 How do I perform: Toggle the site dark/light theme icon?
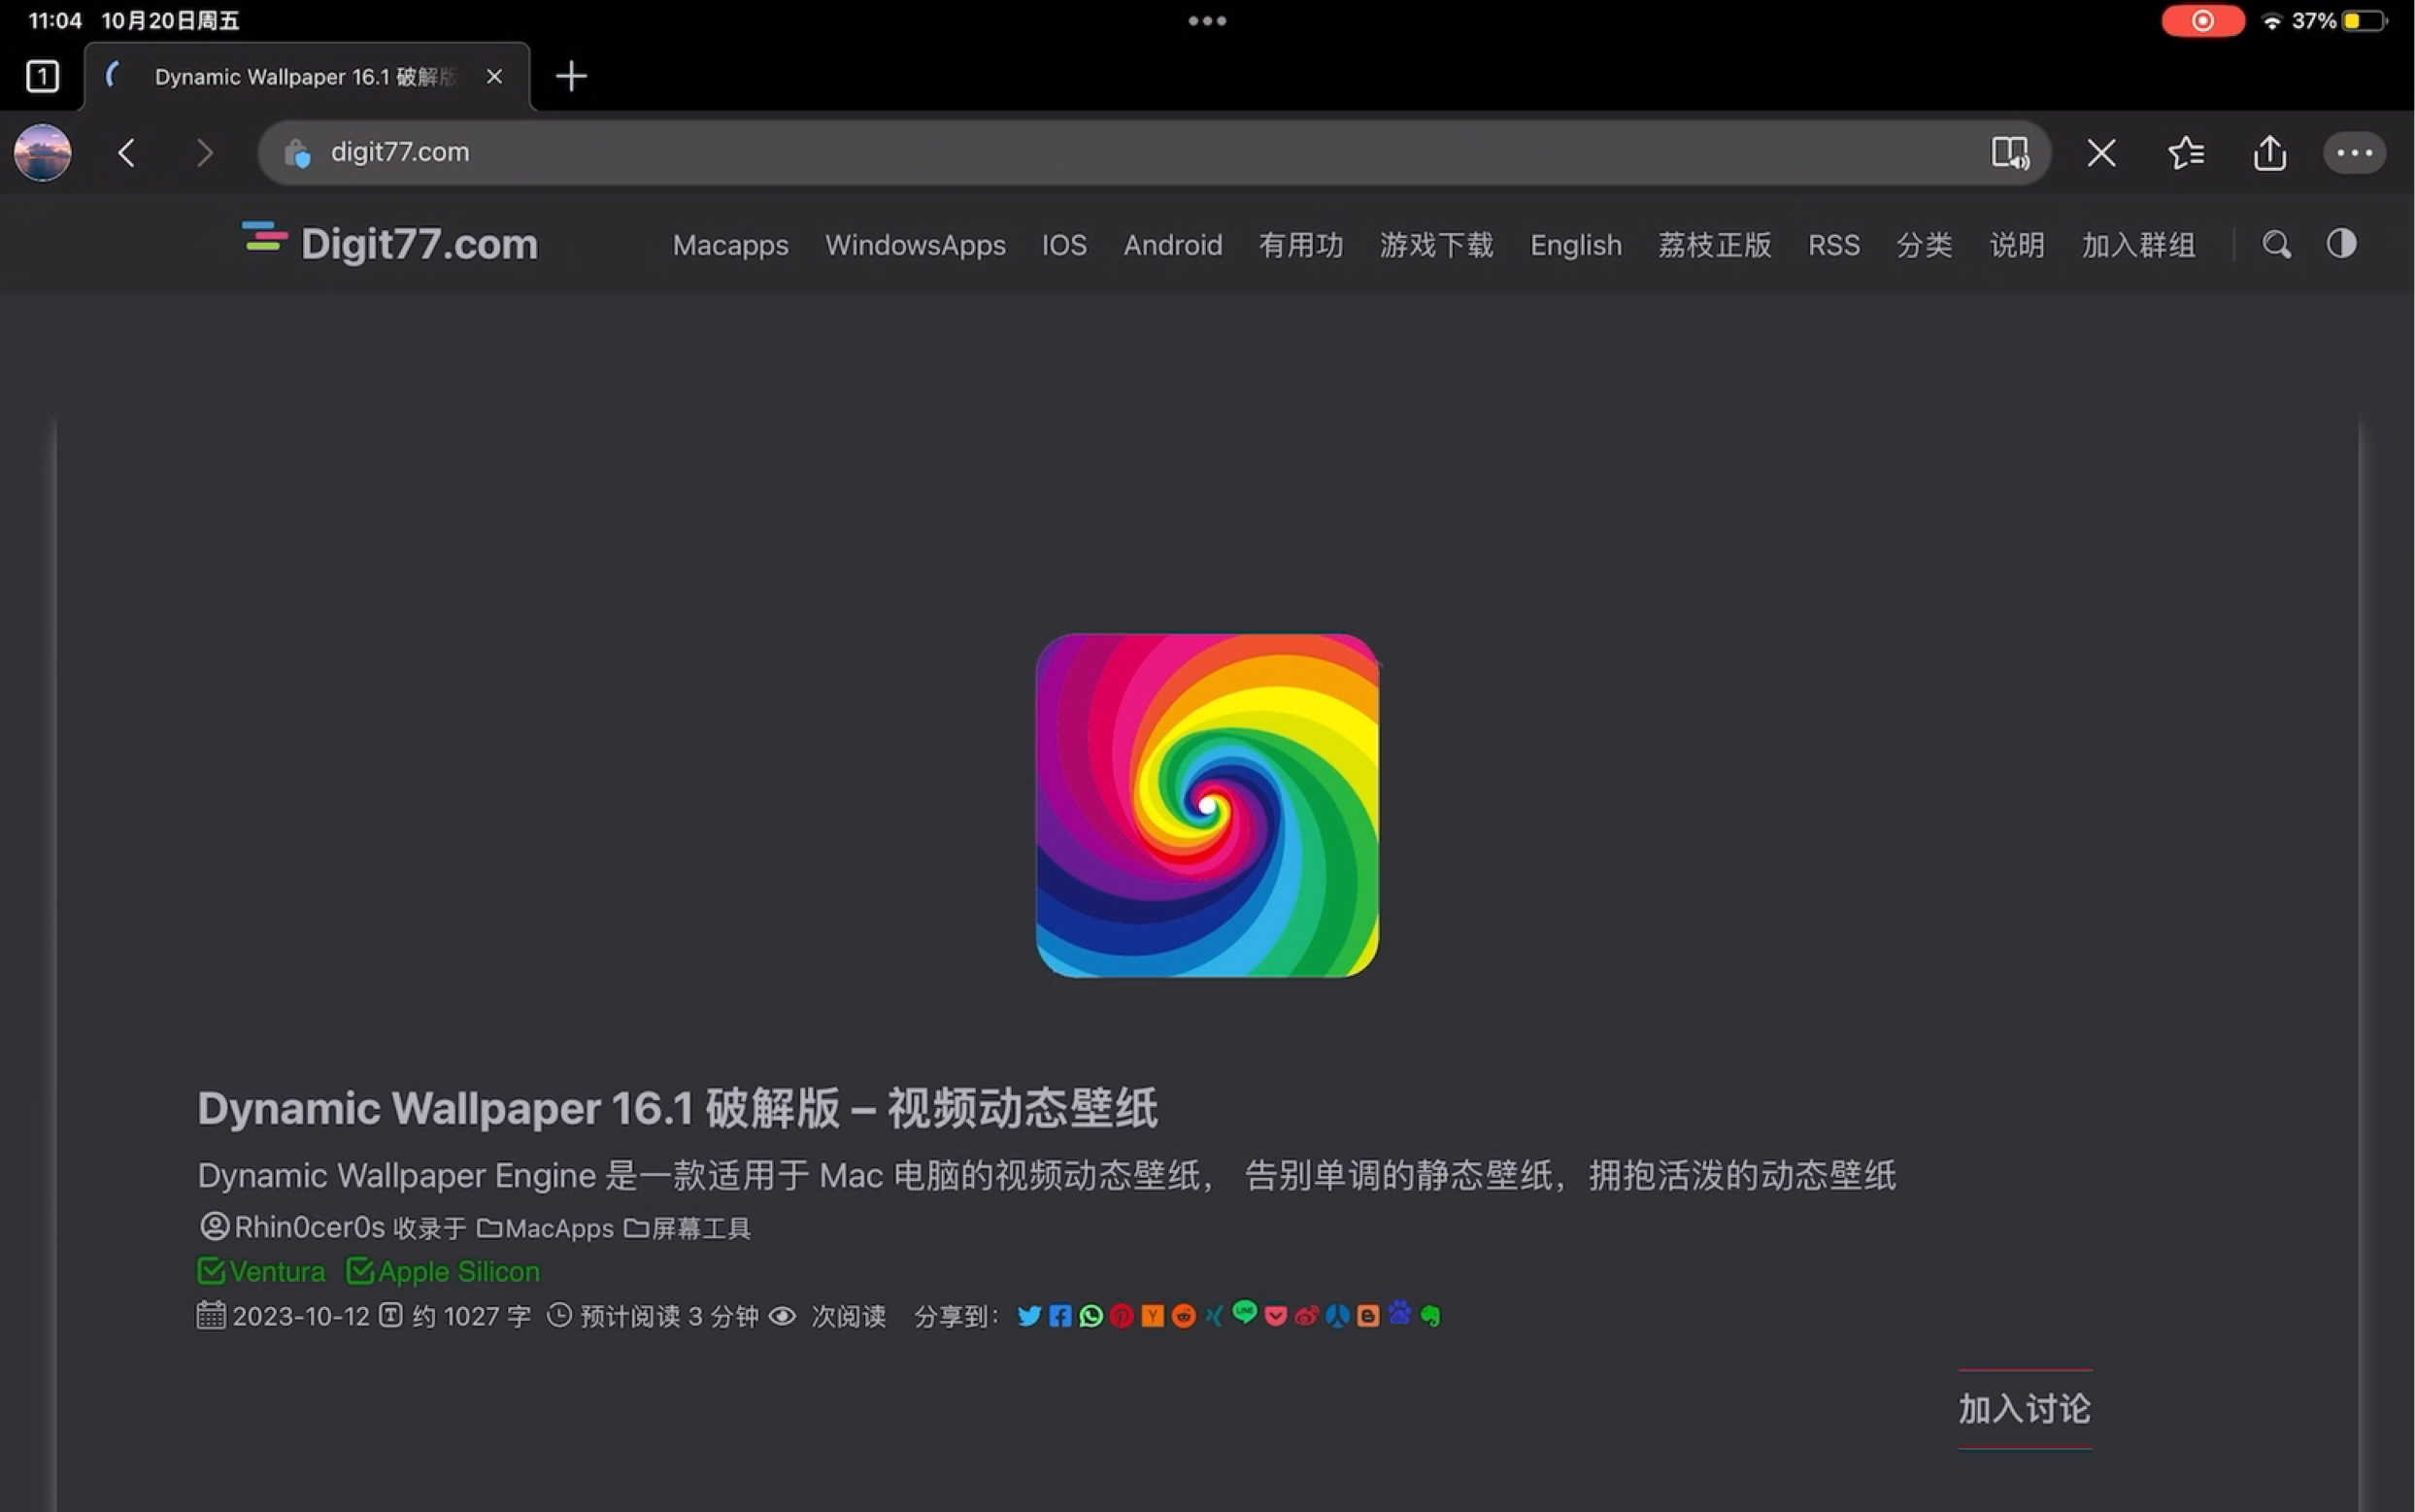[x=2341, y=243]
